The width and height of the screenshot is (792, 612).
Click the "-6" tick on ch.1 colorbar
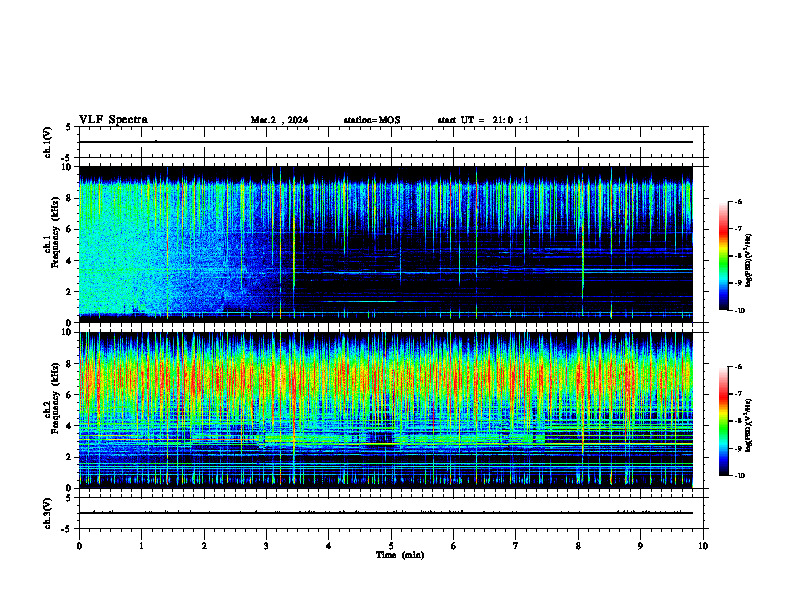tap(738, 201)
